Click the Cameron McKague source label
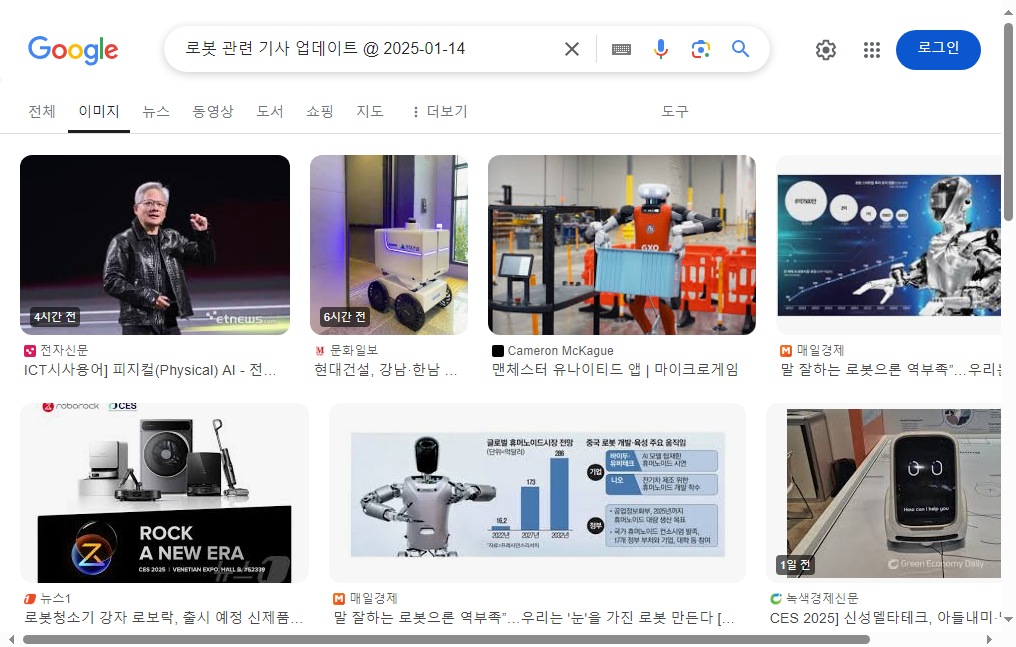 pos(560,350)
